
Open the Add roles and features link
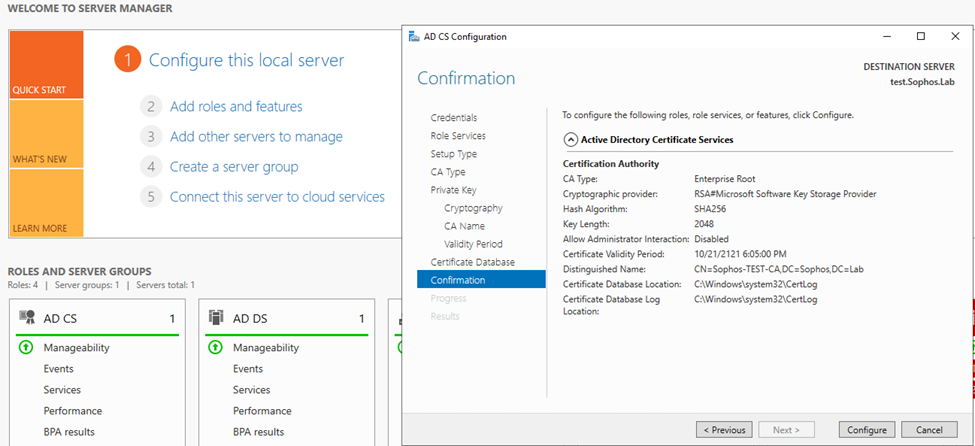(x=236, y=106)
